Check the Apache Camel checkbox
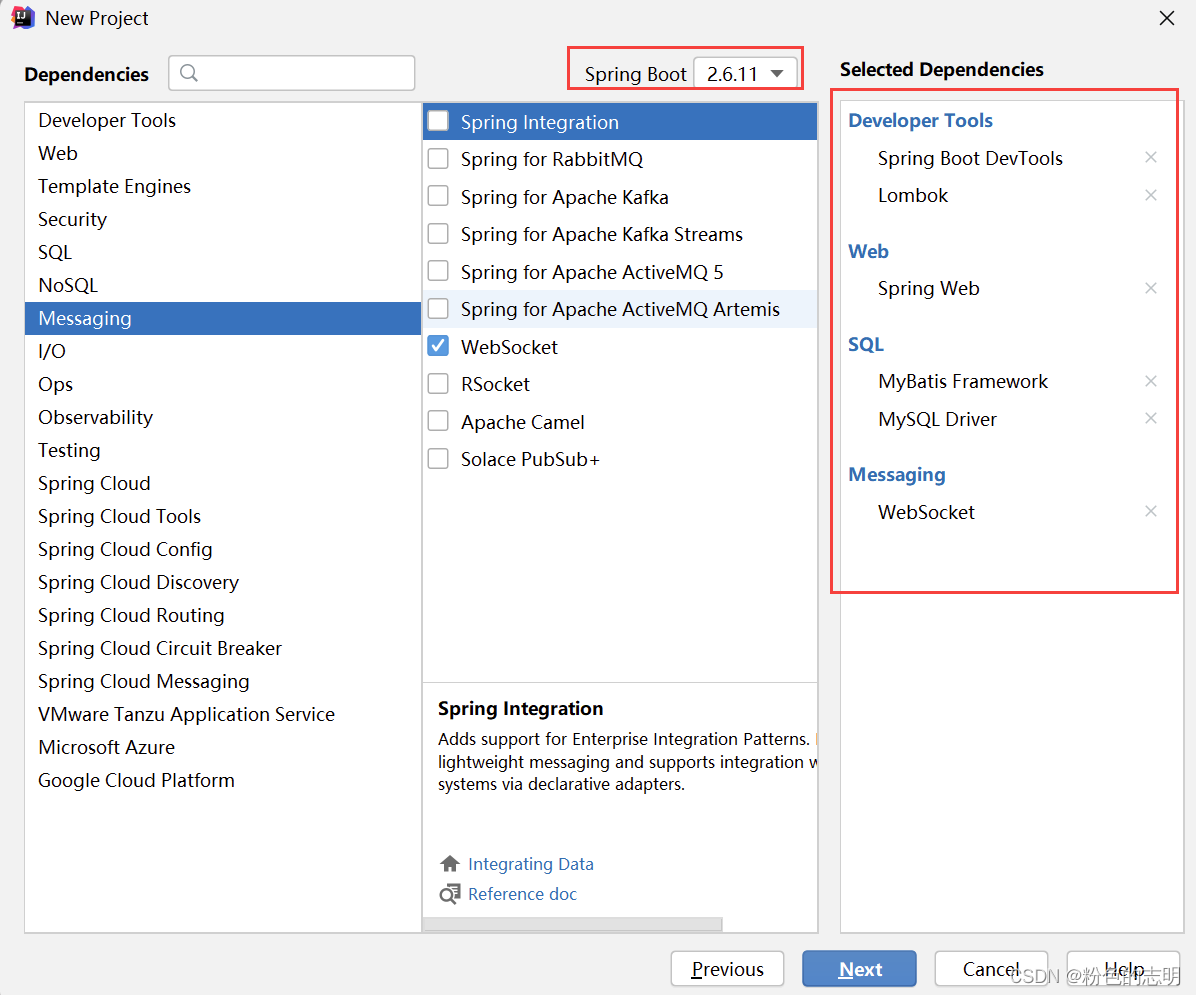This screenshot has height=995, width=1196. [438, 421]
